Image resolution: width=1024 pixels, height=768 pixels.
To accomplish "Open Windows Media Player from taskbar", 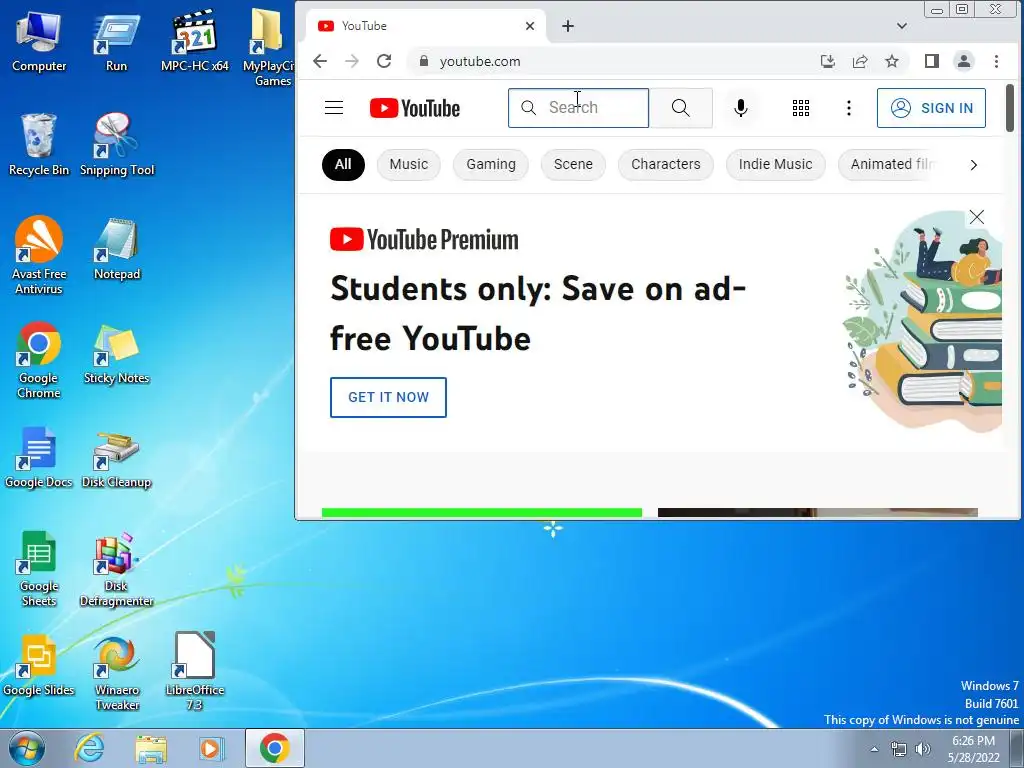I will coord(211,748).
